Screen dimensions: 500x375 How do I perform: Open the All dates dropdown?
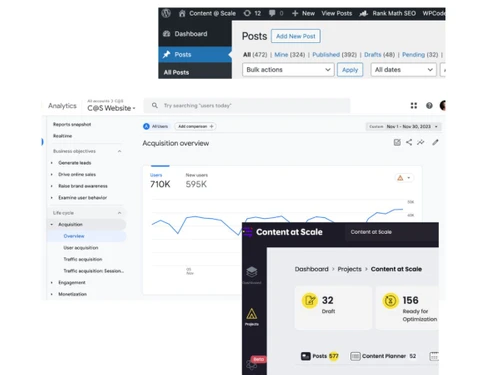pyautogui.click(x=404, y=70)
